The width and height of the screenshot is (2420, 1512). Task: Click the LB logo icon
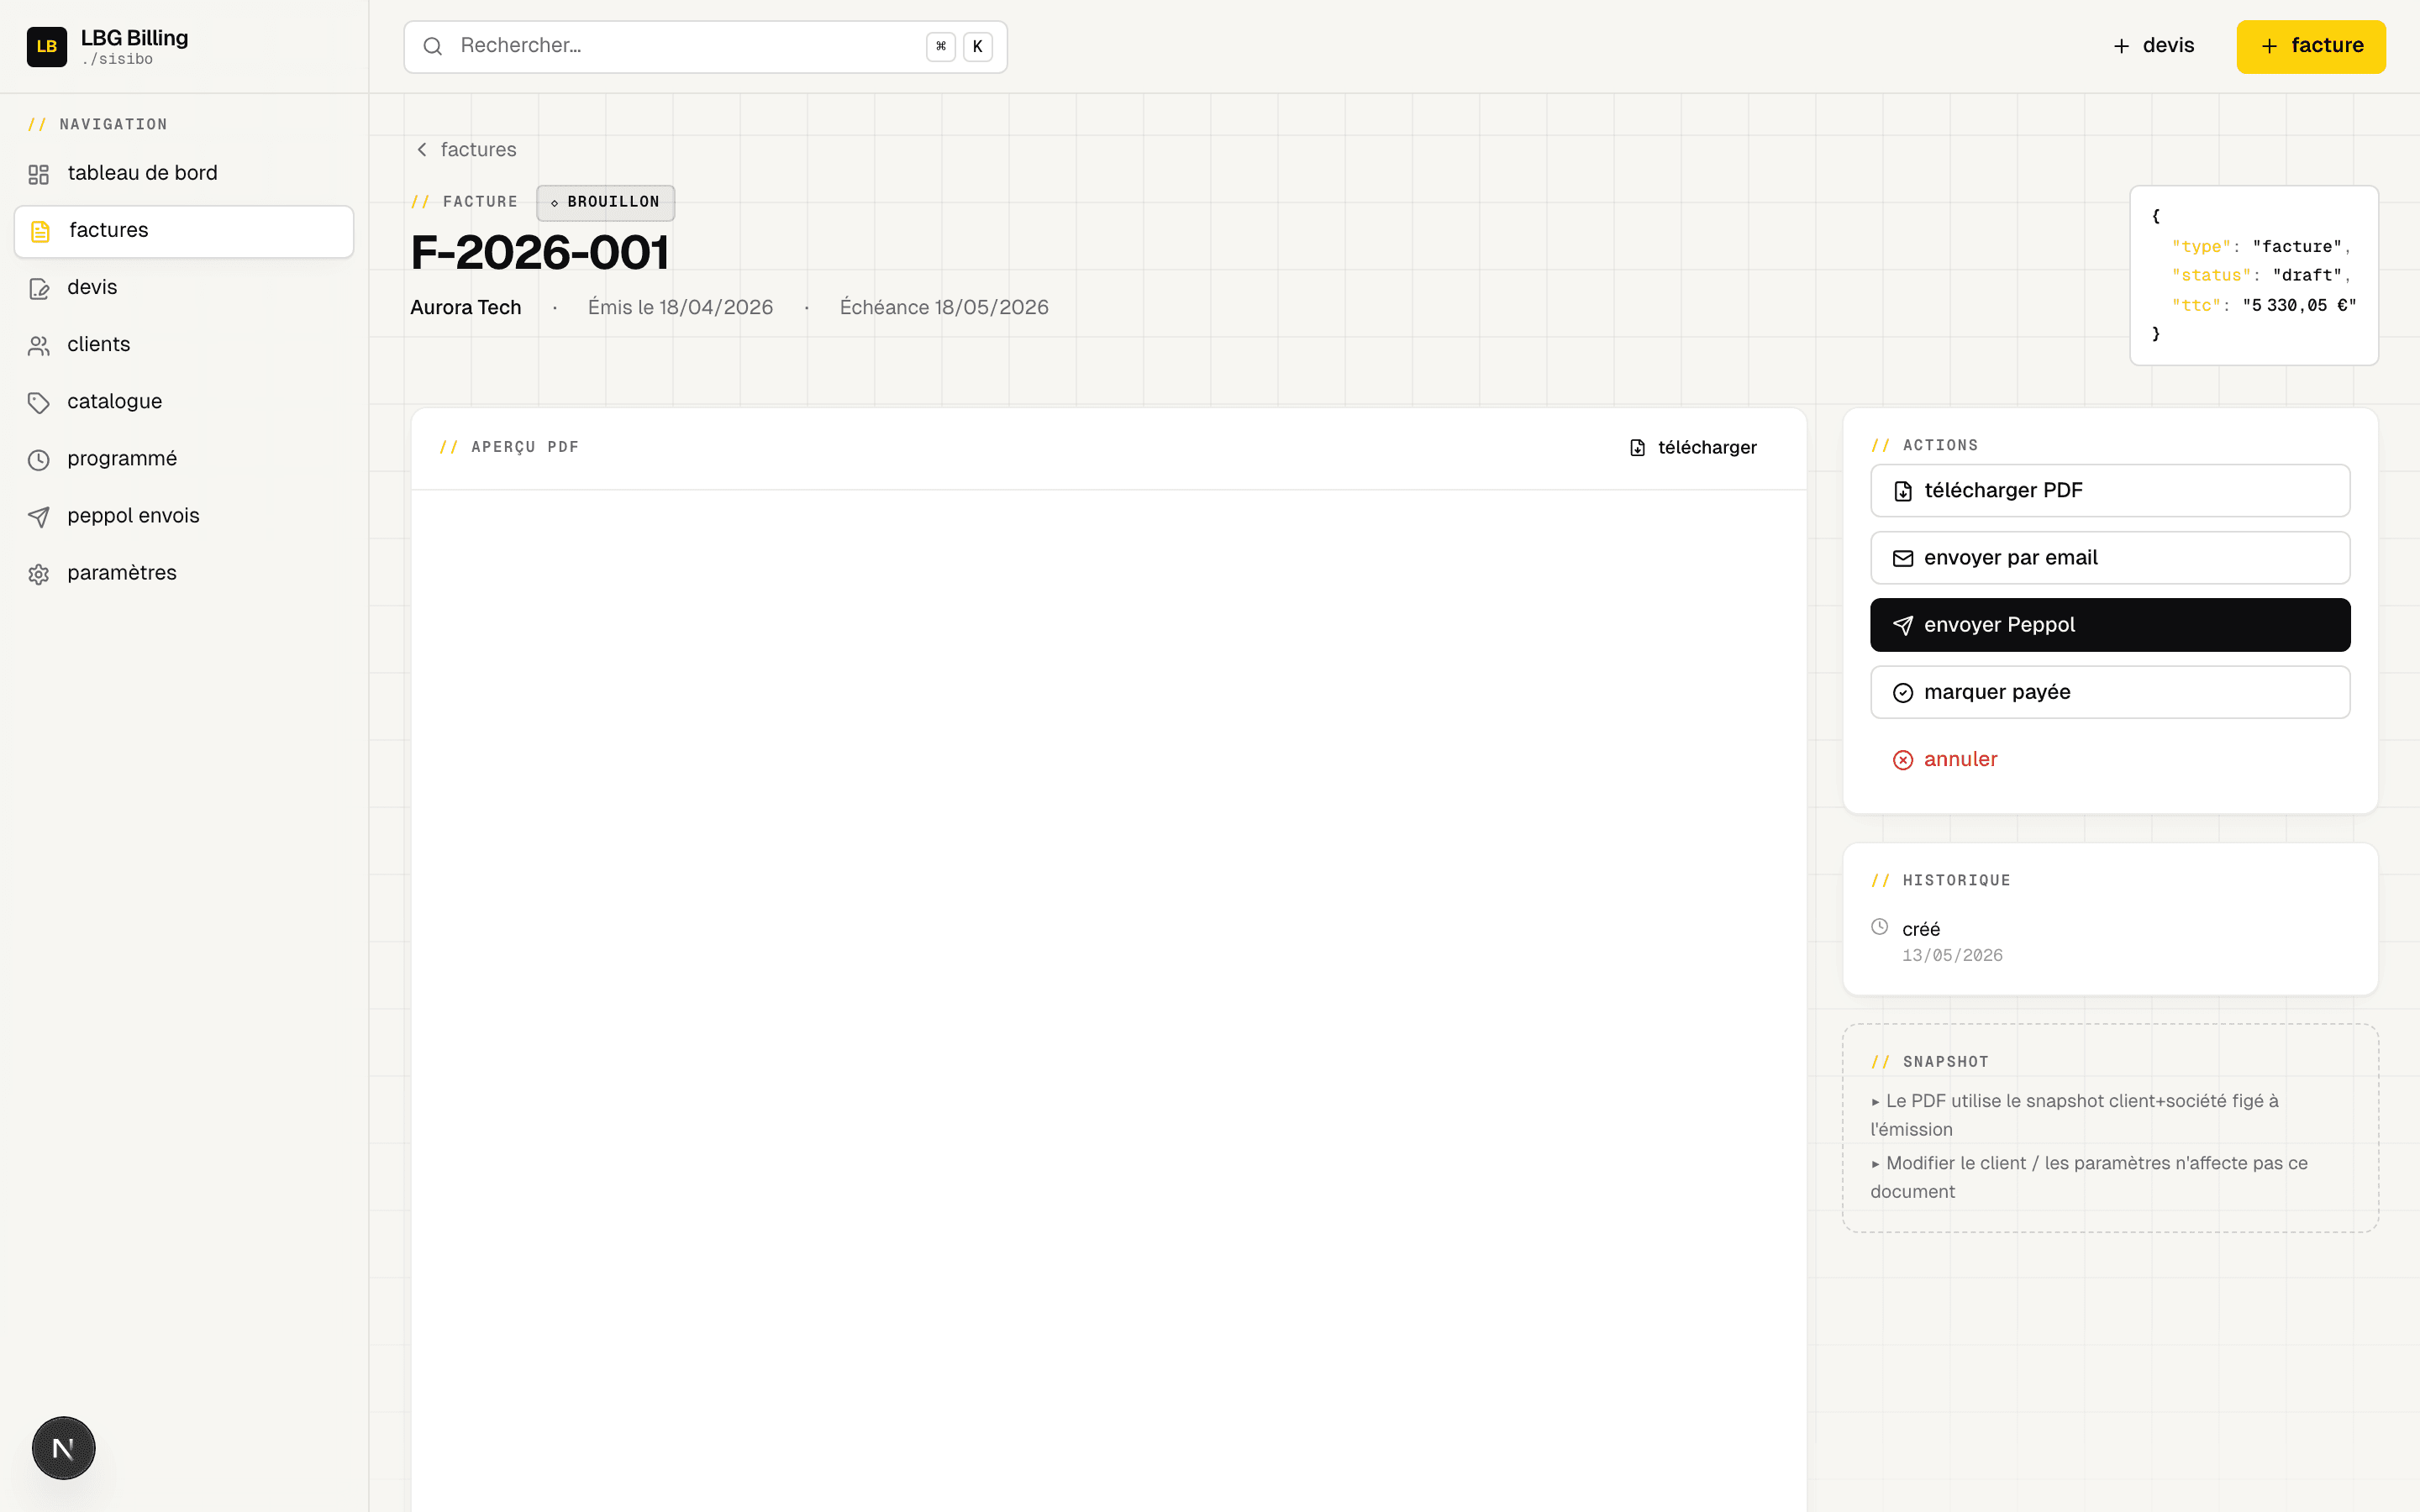(x=46, y=46)
